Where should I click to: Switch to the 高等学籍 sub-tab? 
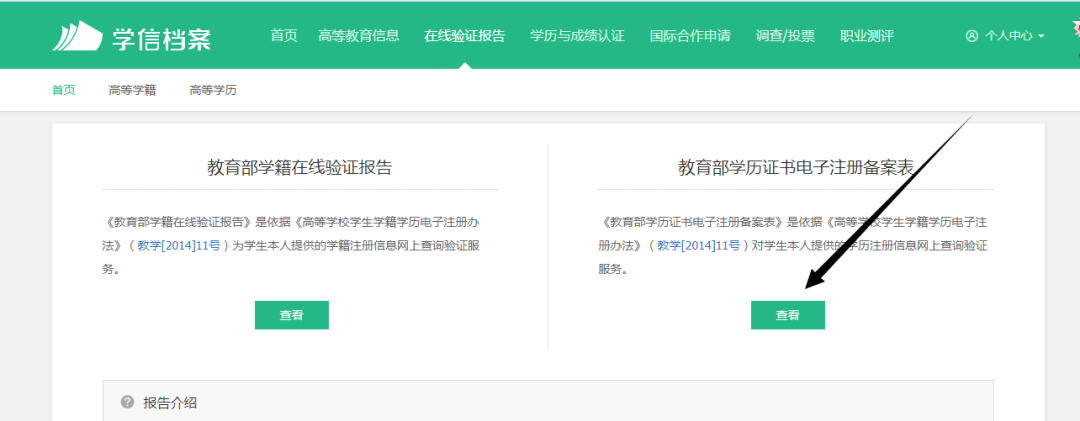(132, 90)
